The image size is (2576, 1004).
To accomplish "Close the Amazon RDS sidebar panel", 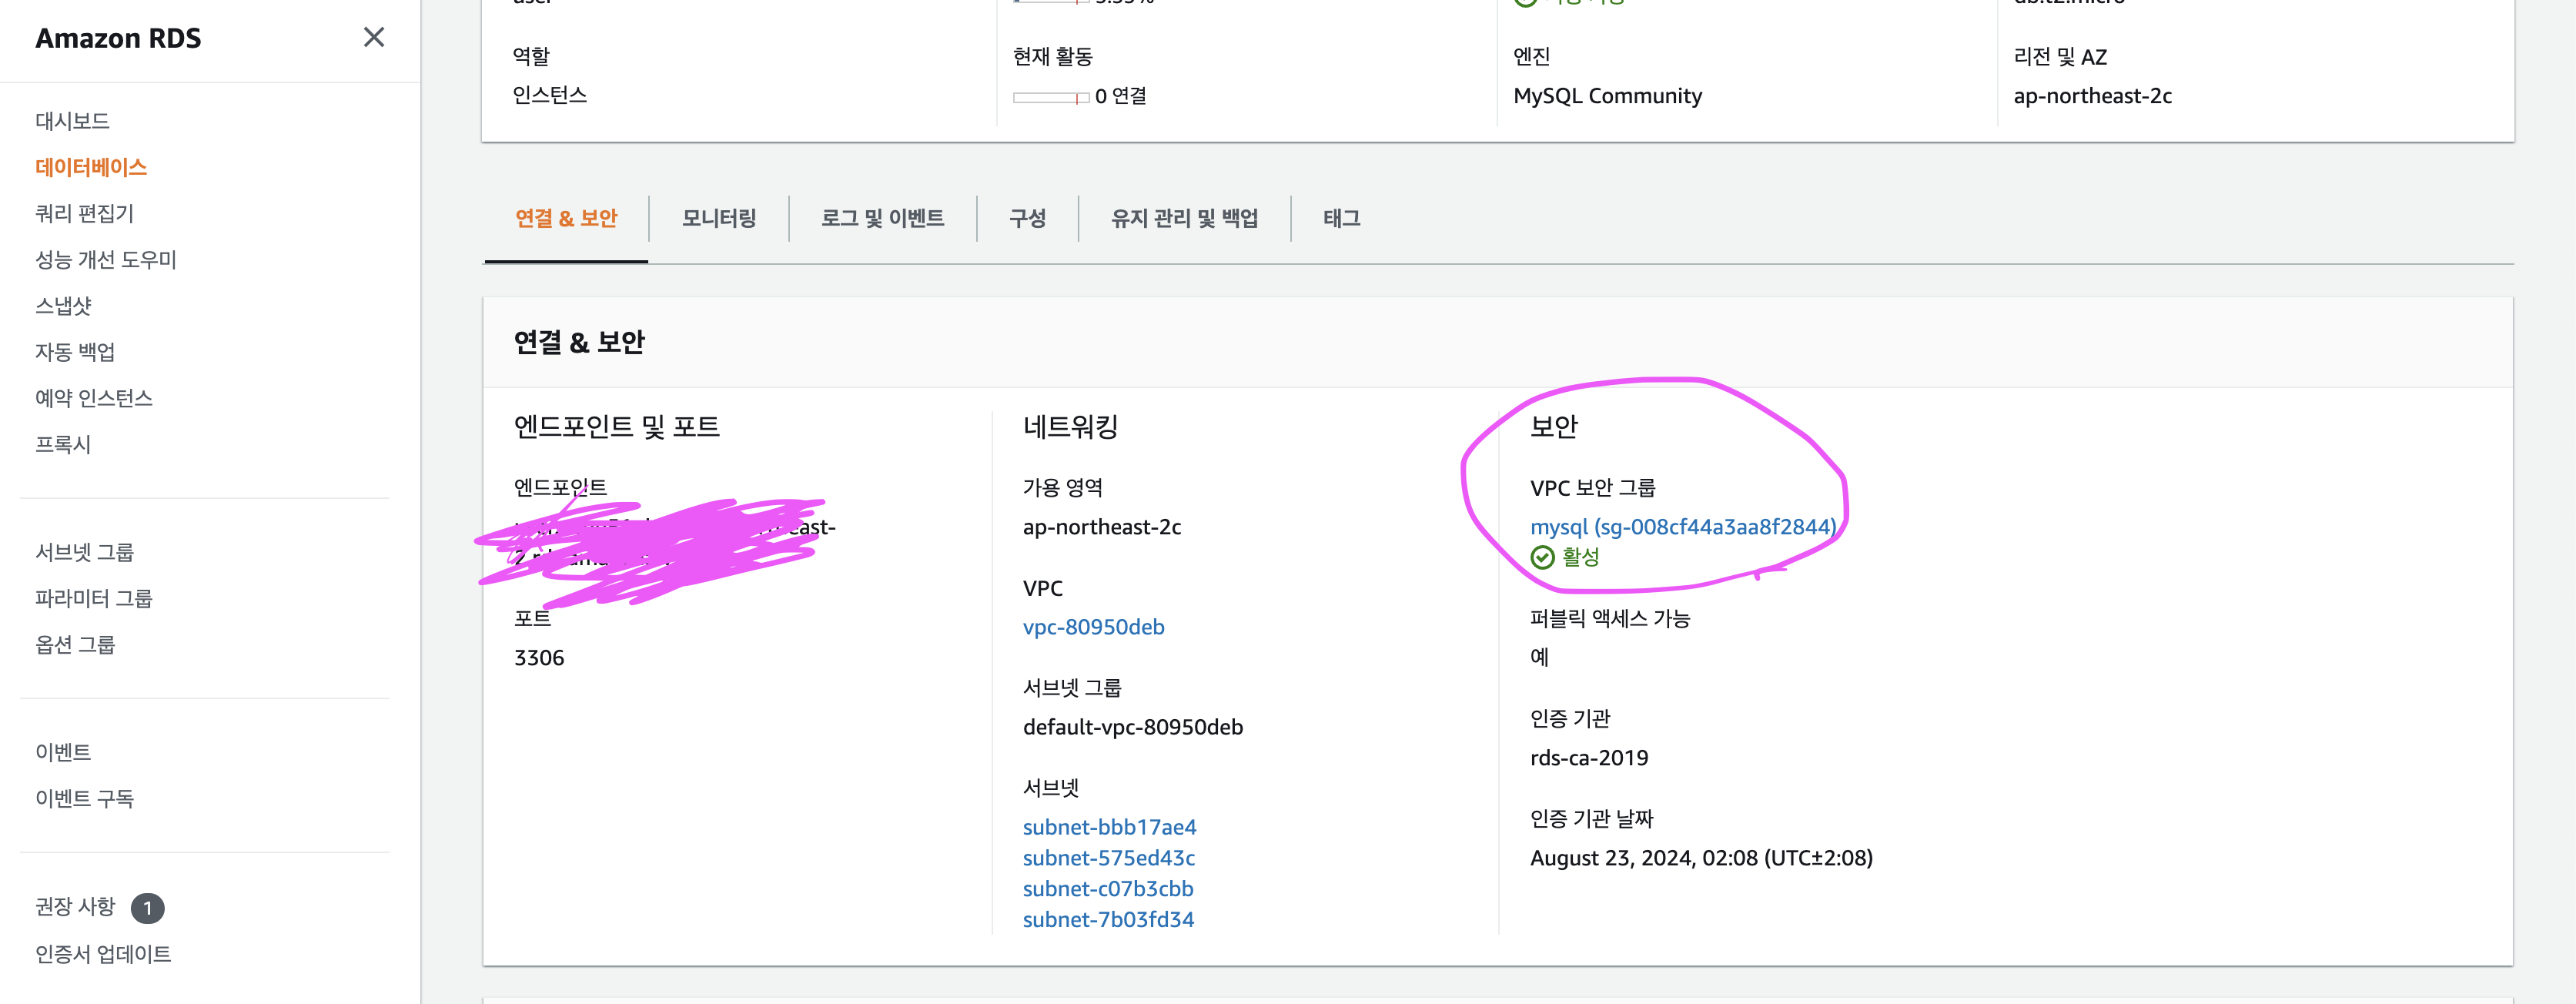I will (373, 37).
